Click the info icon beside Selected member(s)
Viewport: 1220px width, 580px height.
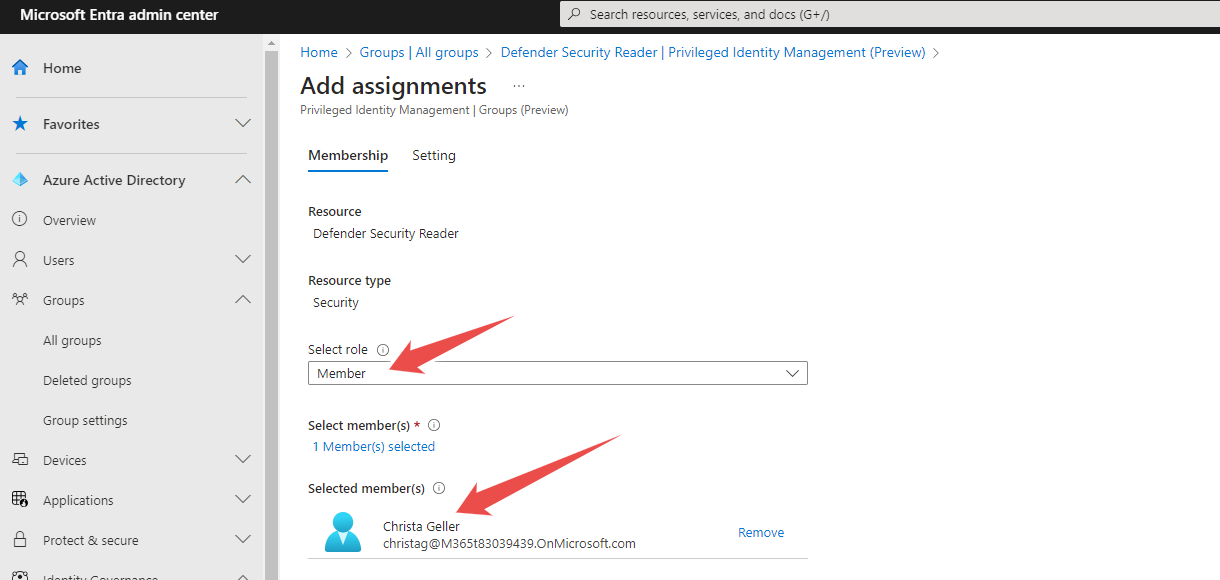coord(439,489)
